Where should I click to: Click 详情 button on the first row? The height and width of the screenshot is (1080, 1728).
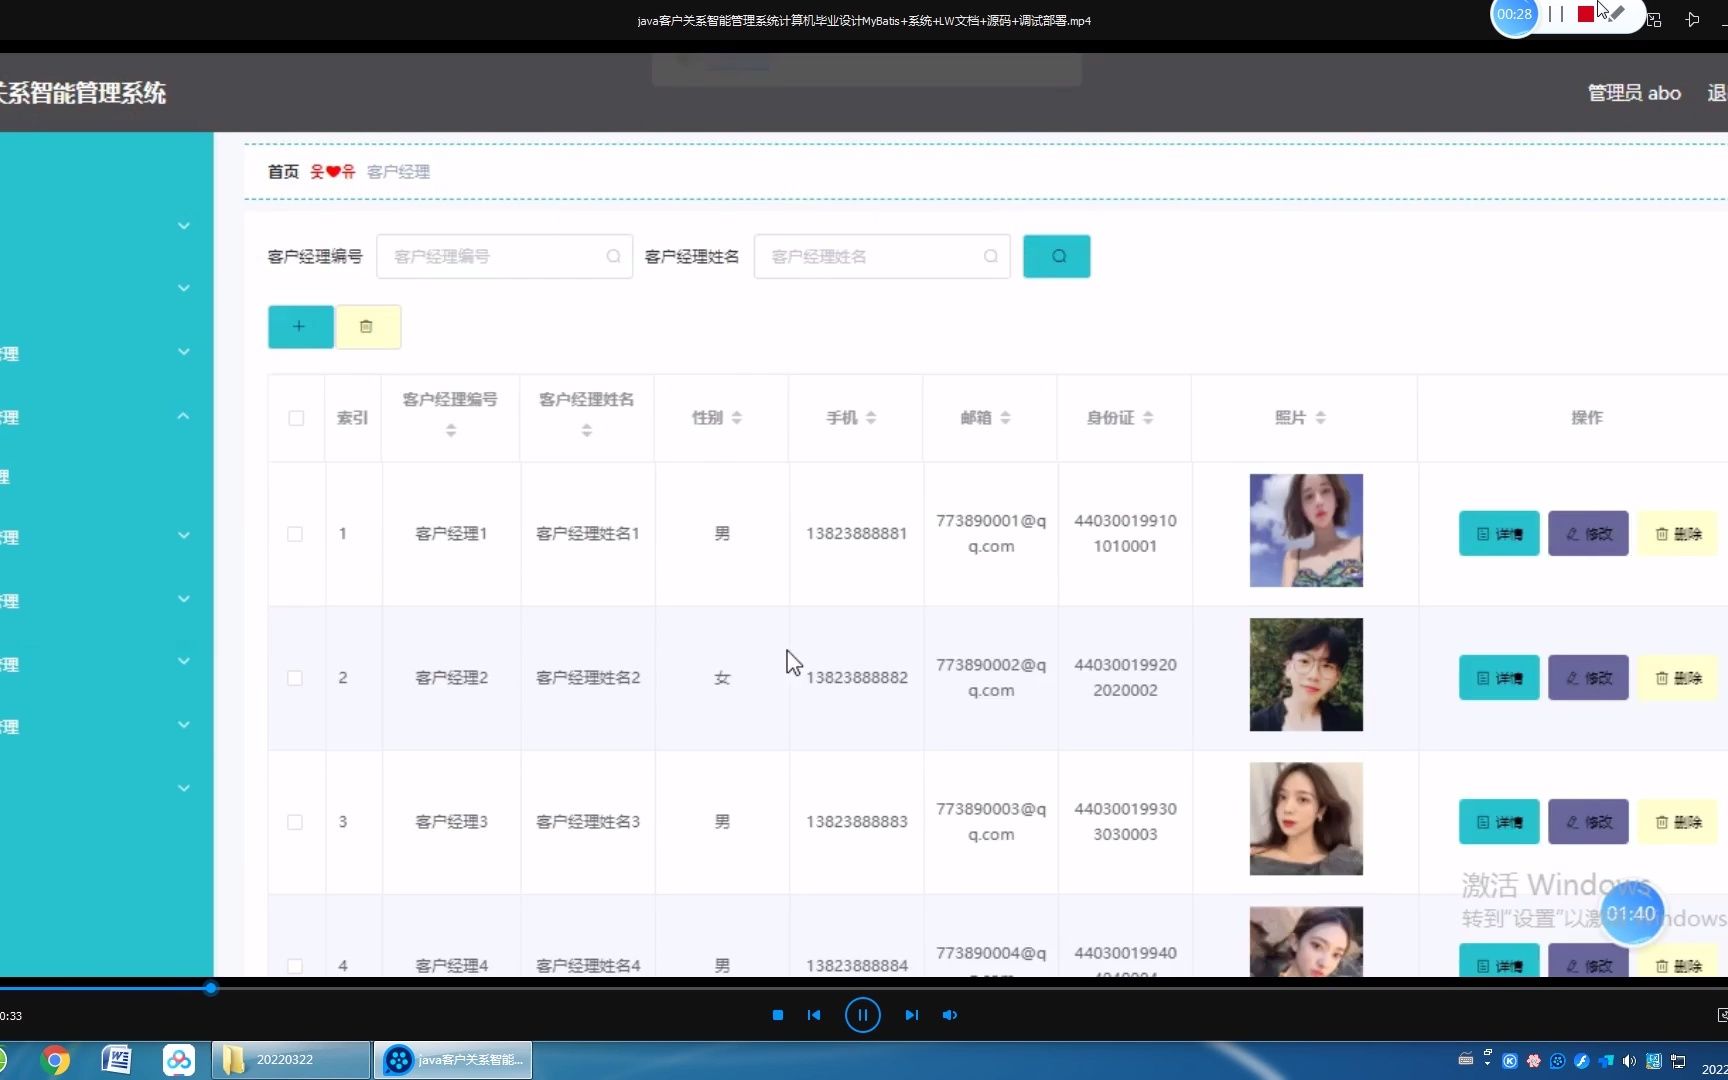click(x=1498, y=533)
